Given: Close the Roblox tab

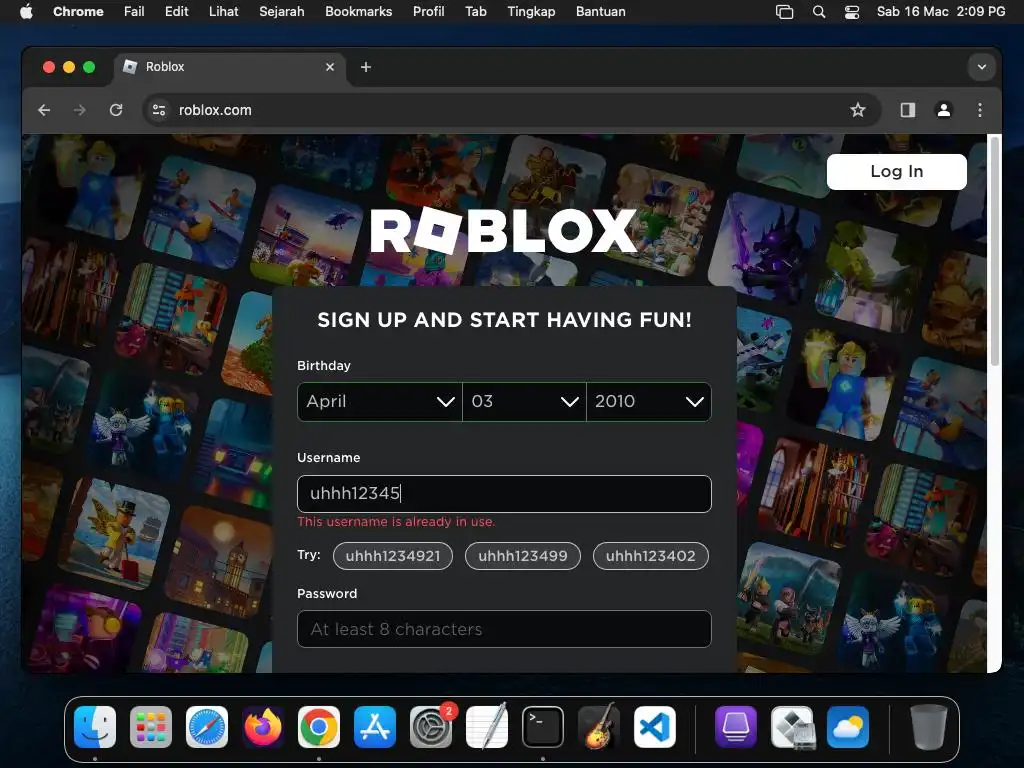Looking at the screenshot, I should click(x=330, y=67).
